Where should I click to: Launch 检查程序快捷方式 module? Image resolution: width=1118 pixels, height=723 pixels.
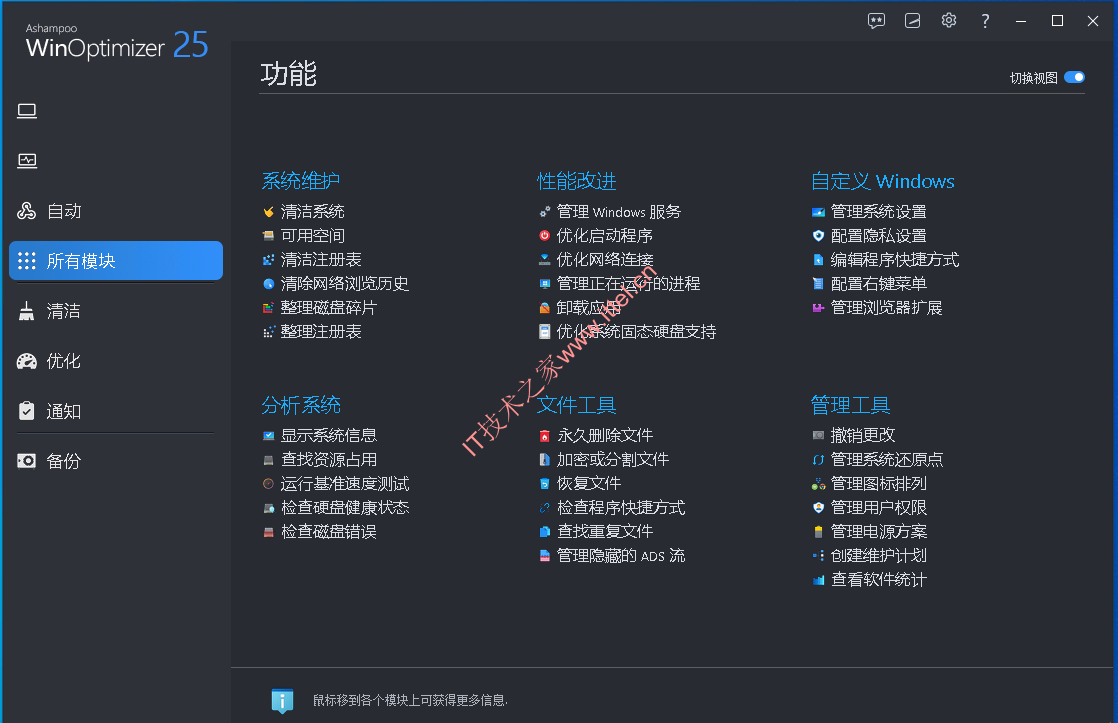coord(620,508)
